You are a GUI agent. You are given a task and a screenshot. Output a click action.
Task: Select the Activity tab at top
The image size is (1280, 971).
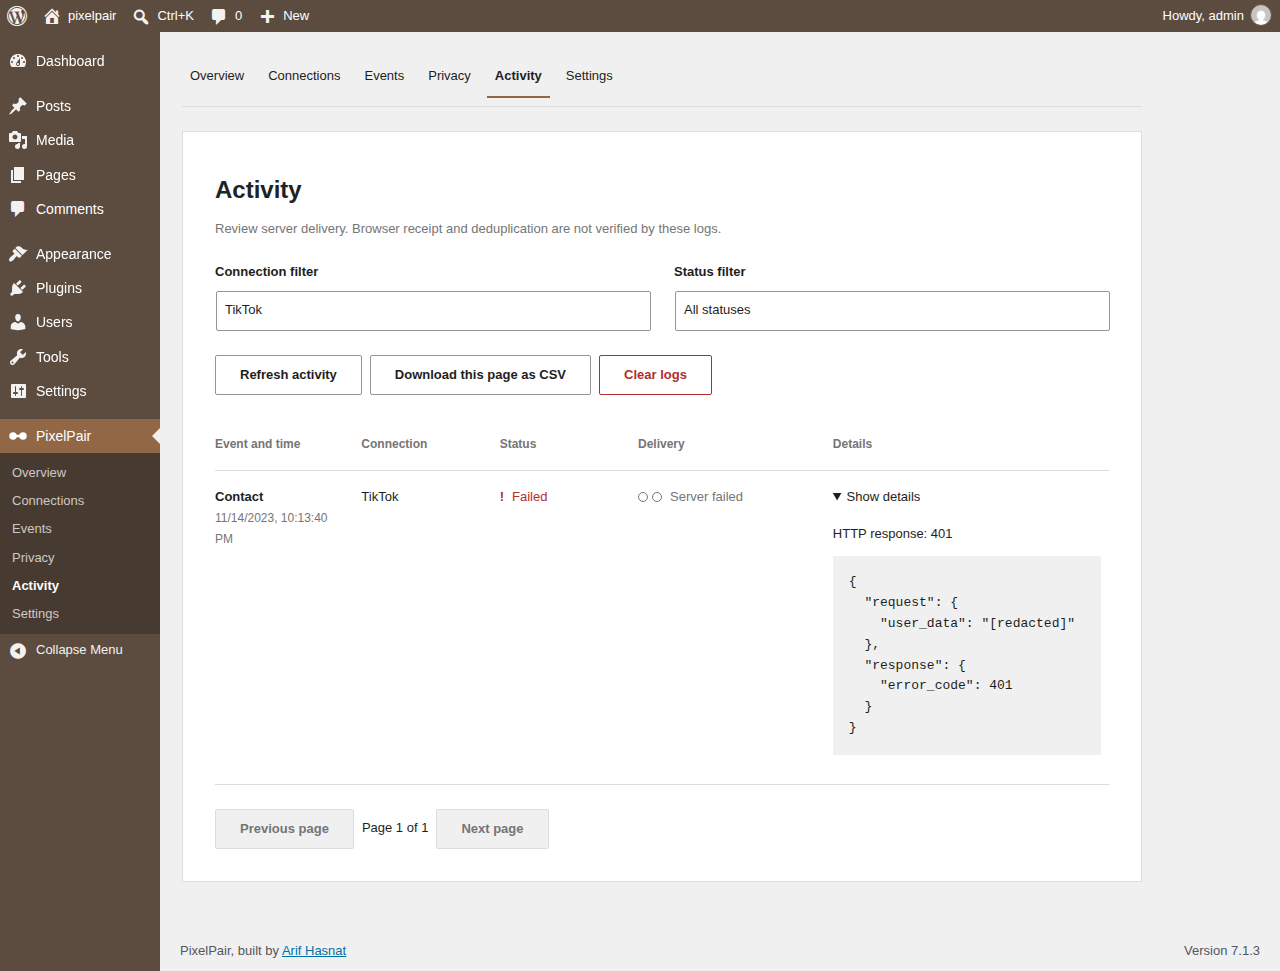click(518, 76)
